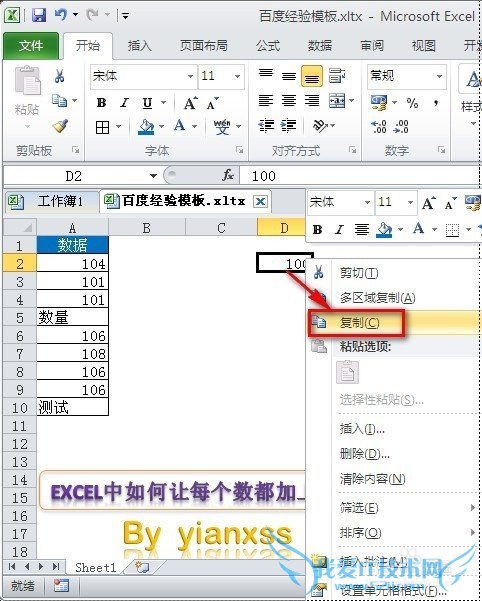Expand the Name Box D2 dropdown arrow
Image resolution: width=482 pixels, height=601 pixels.
click(153, 176)
